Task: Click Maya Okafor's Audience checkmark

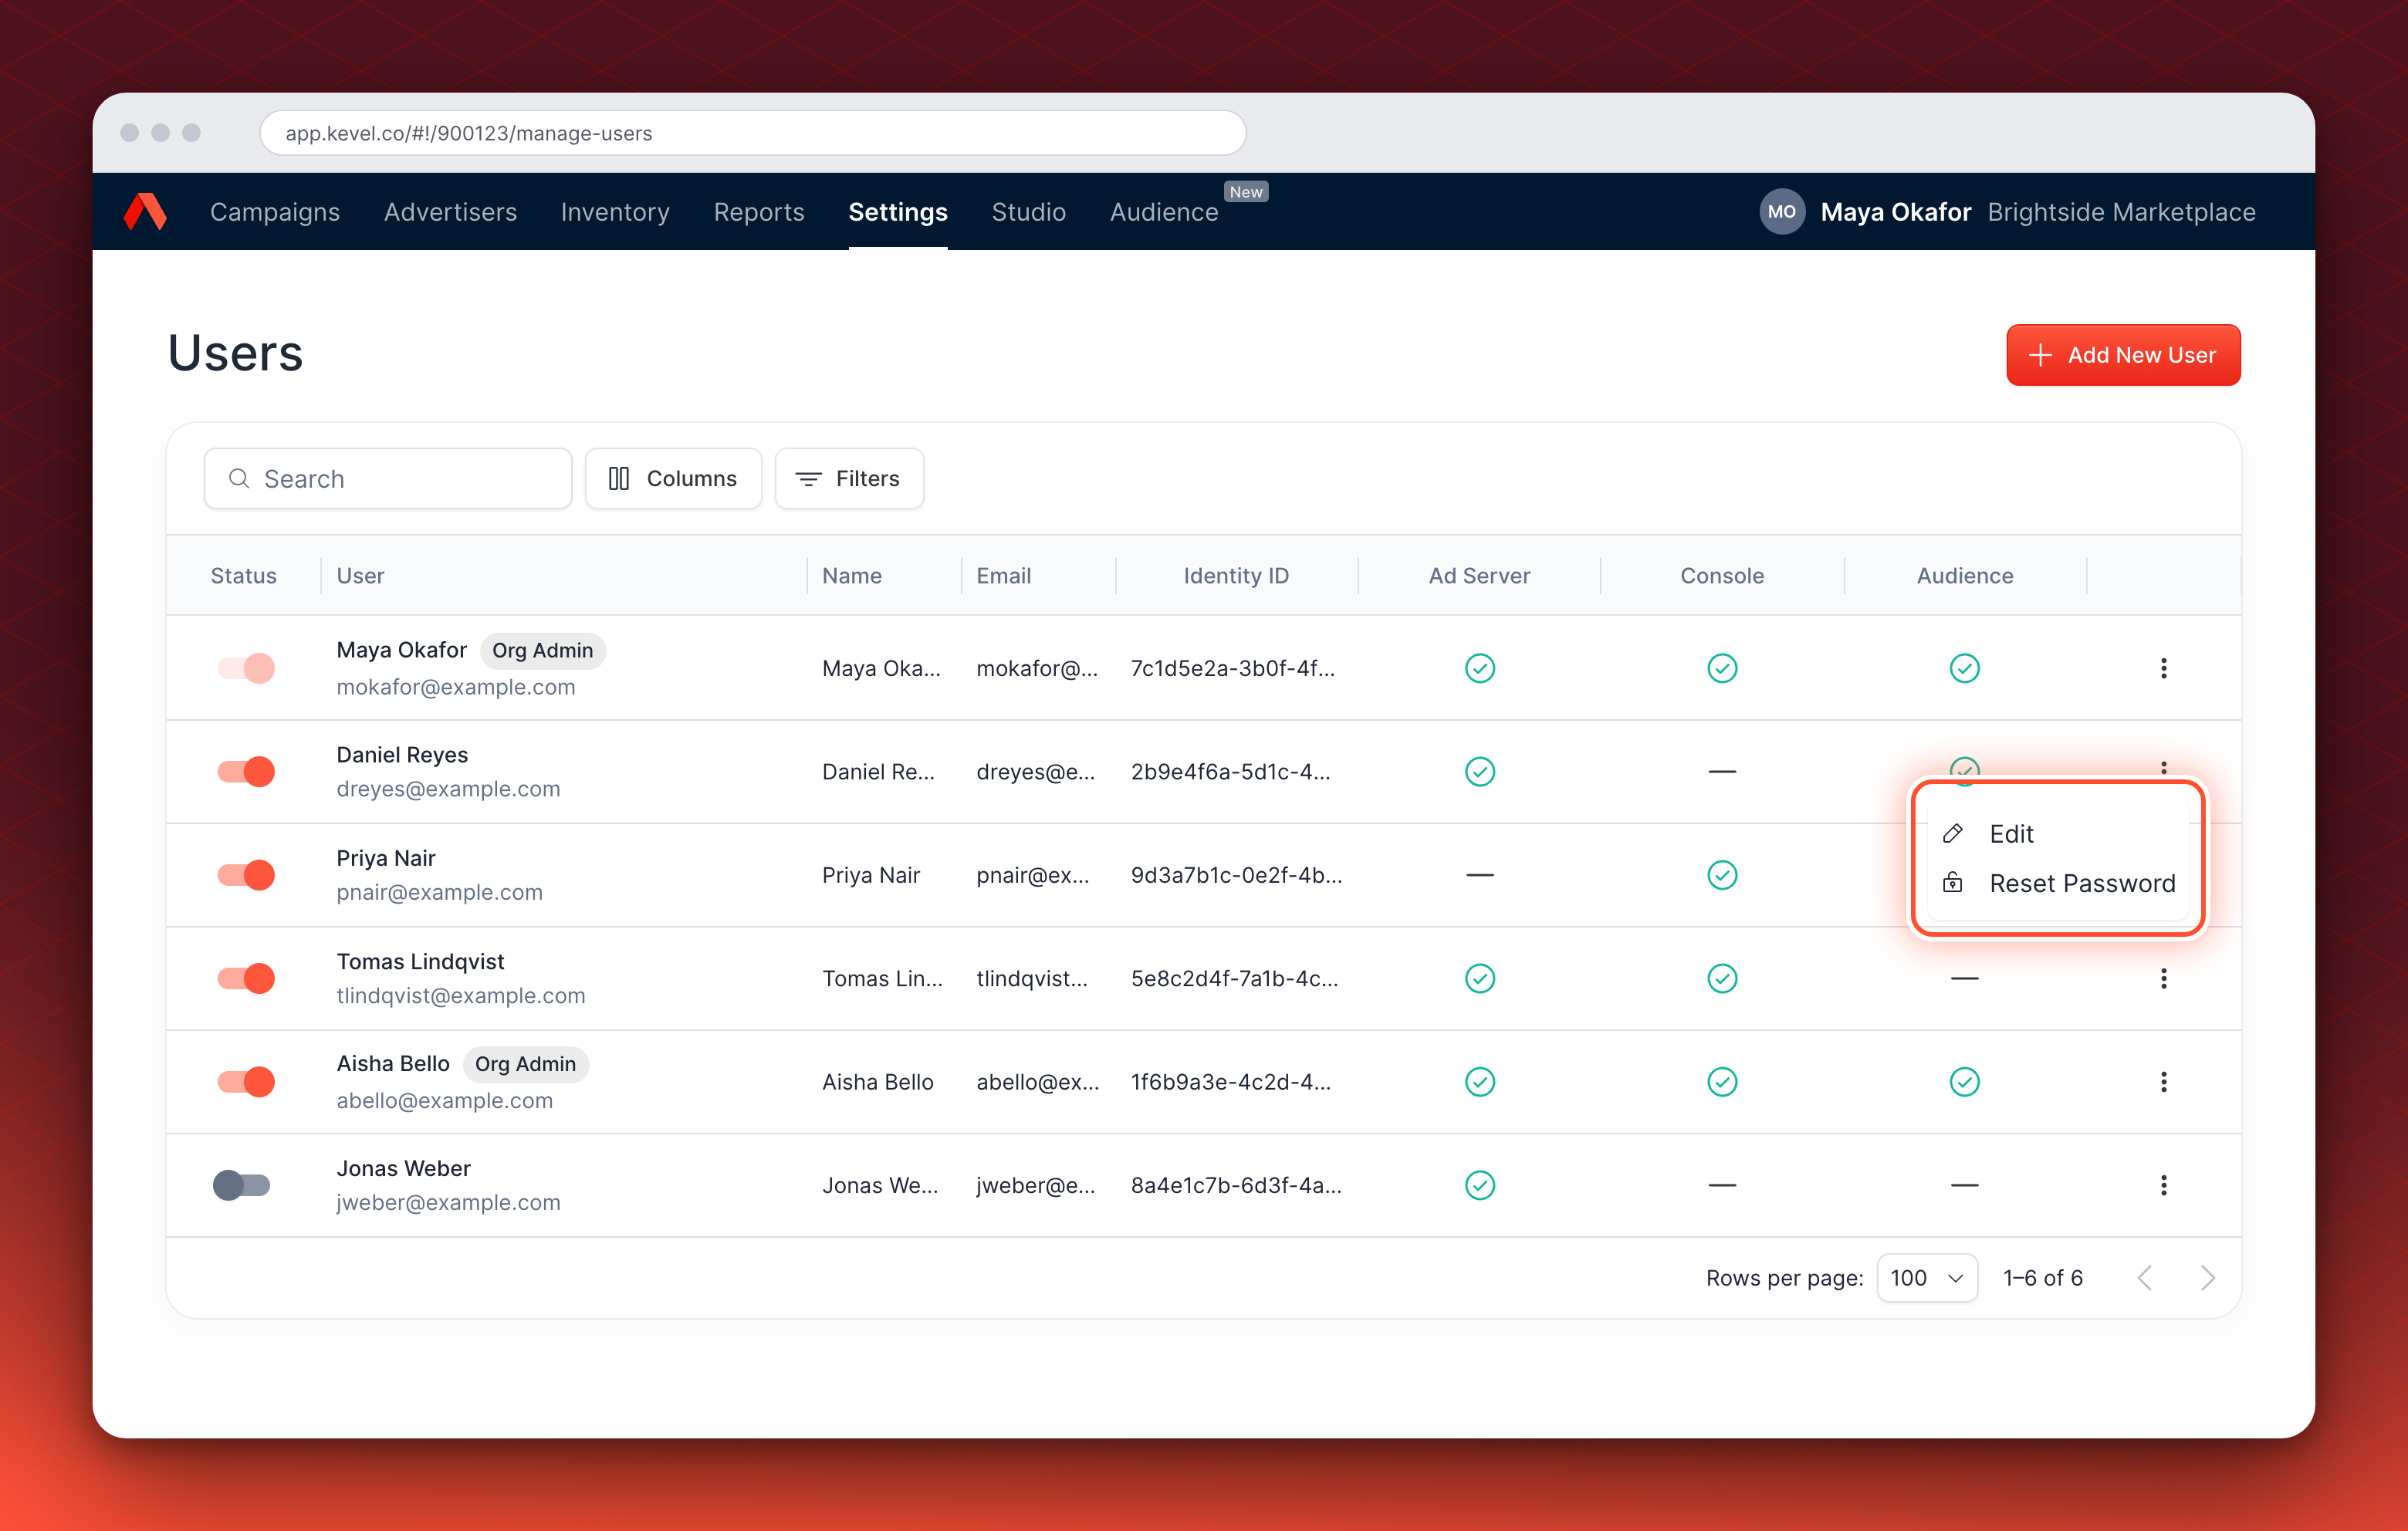Action: pos(1964,668)
